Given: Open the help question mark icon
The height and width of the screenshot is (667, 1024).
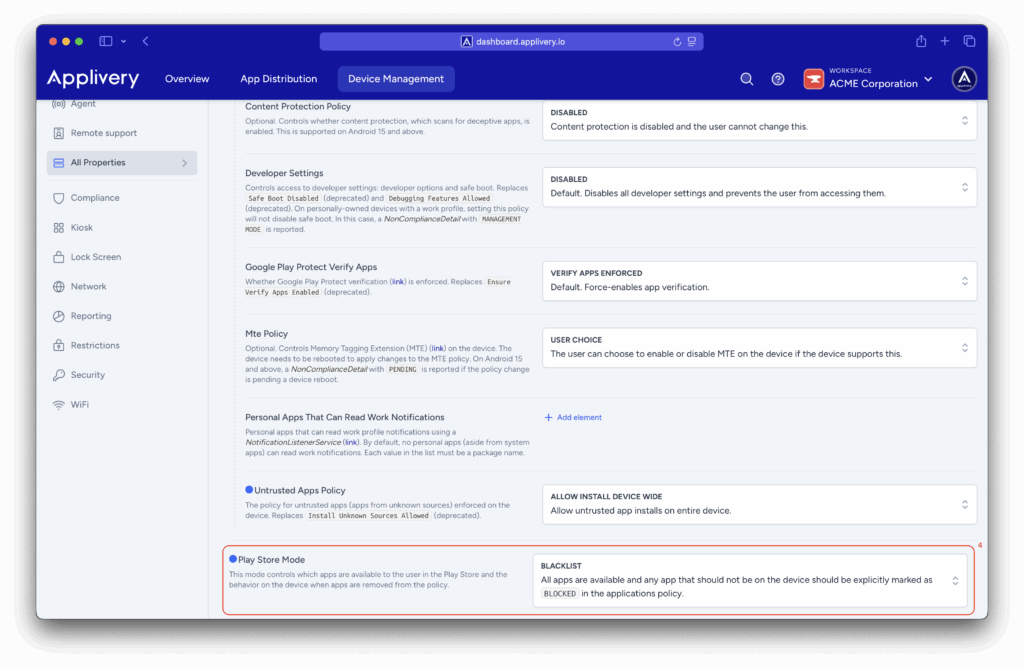Looking at the screenshot, I should (778, 79).
